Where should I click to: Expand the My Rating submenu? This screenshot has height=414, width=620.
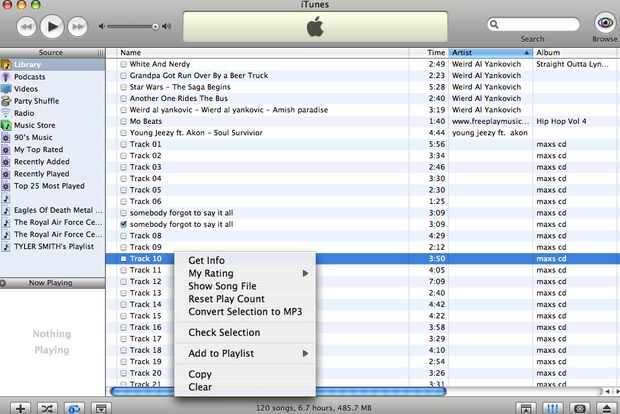[245, 273]
